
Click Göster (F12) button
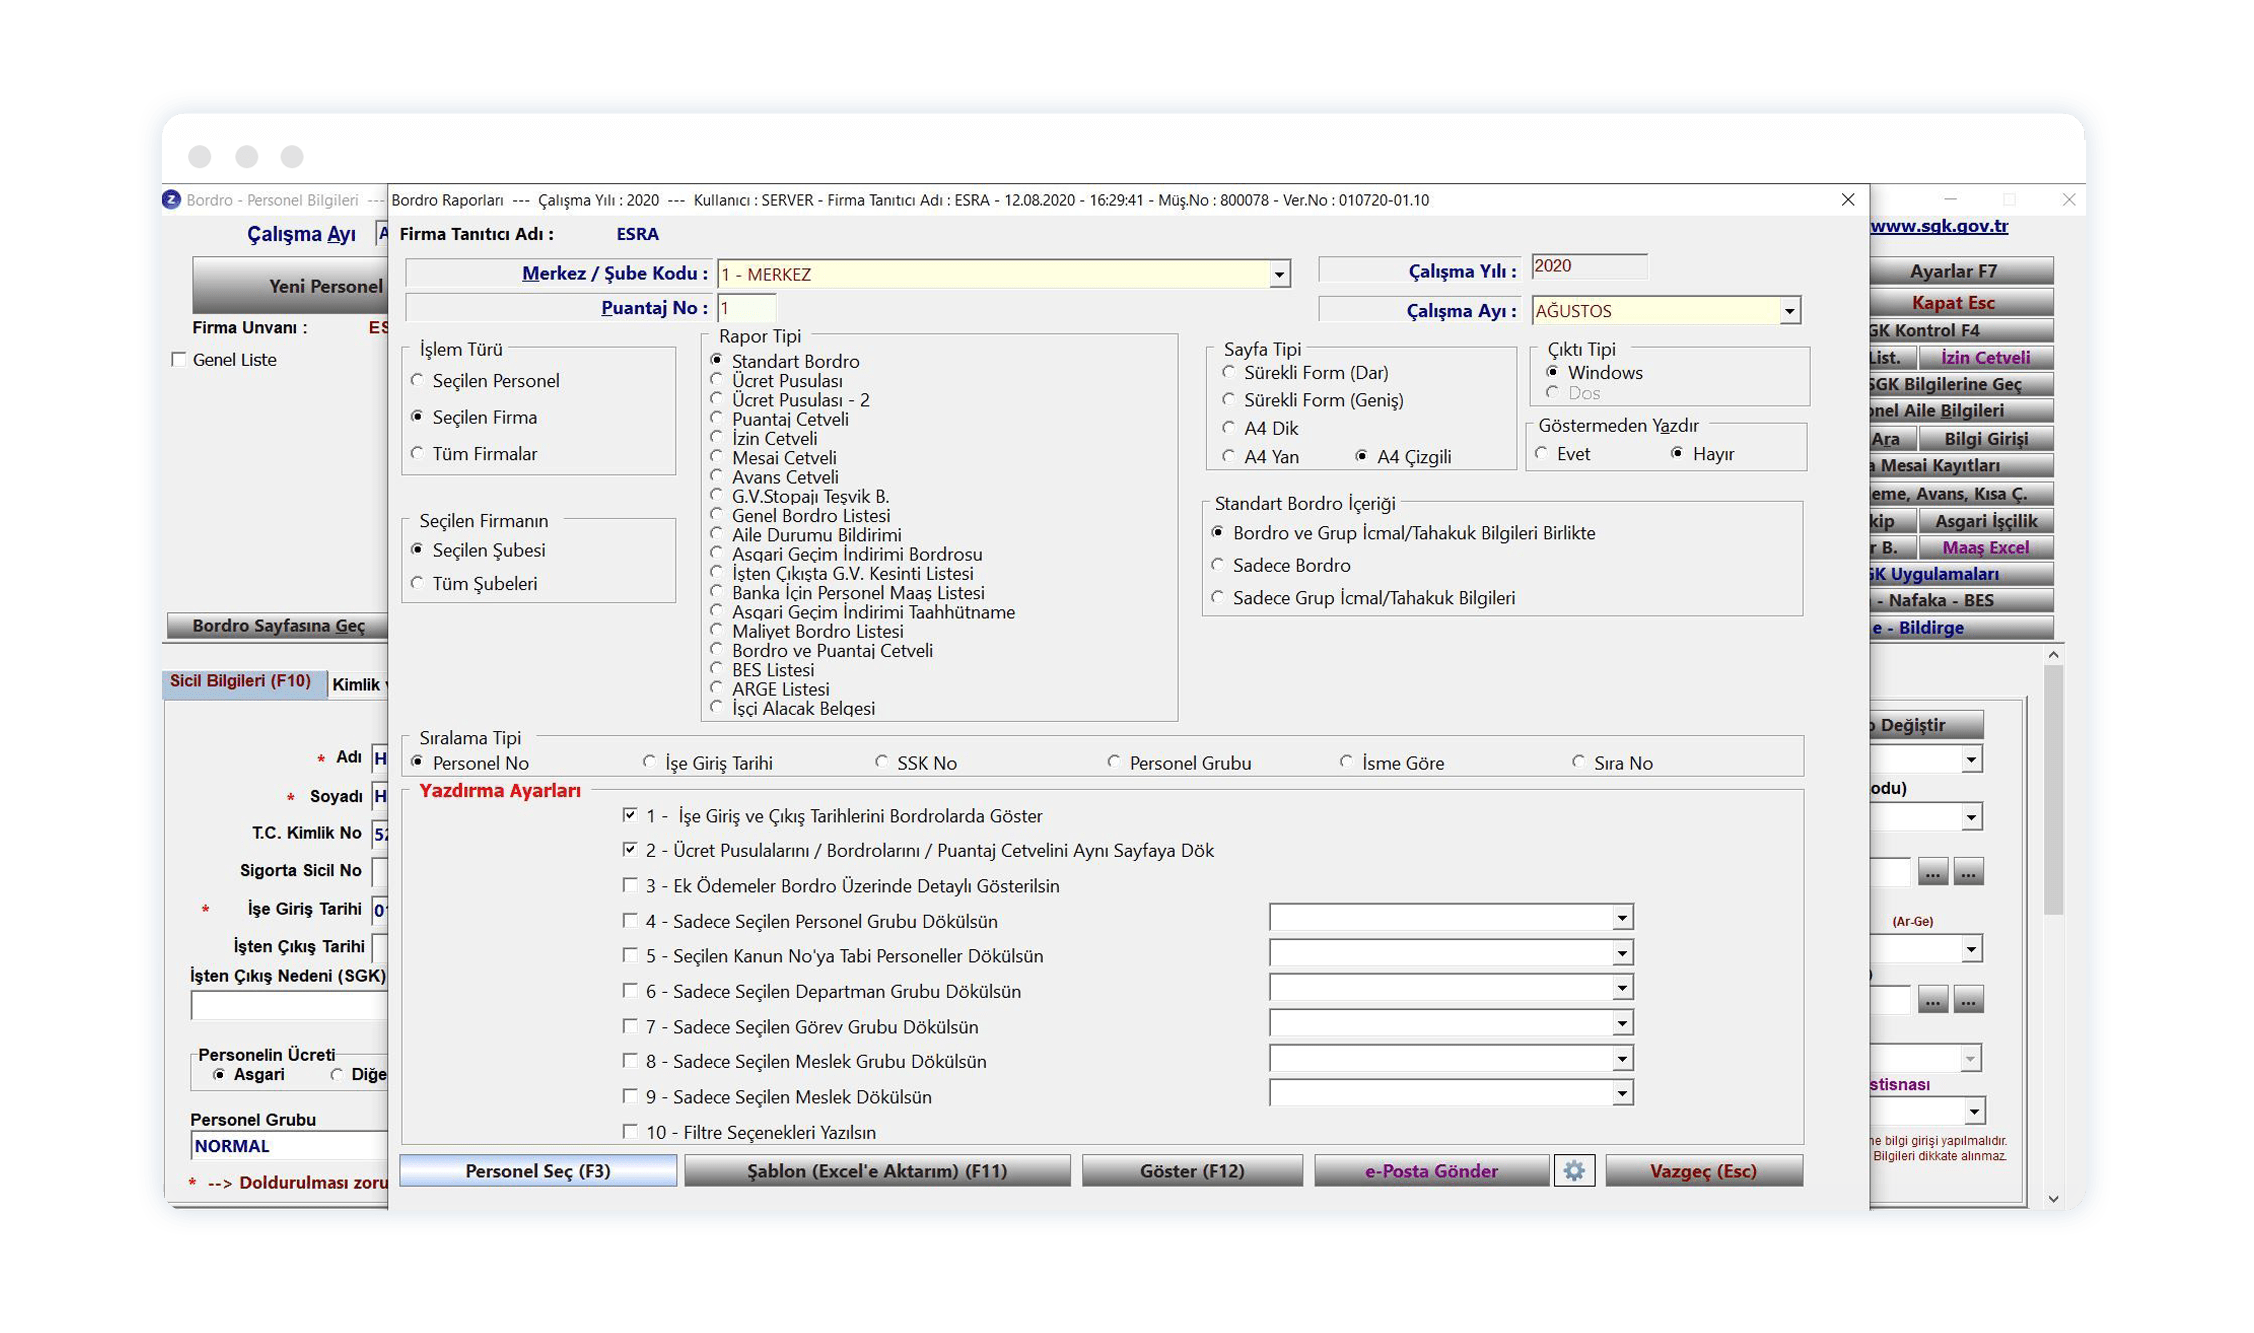pyautogui.click(x=1192, y=1171)
